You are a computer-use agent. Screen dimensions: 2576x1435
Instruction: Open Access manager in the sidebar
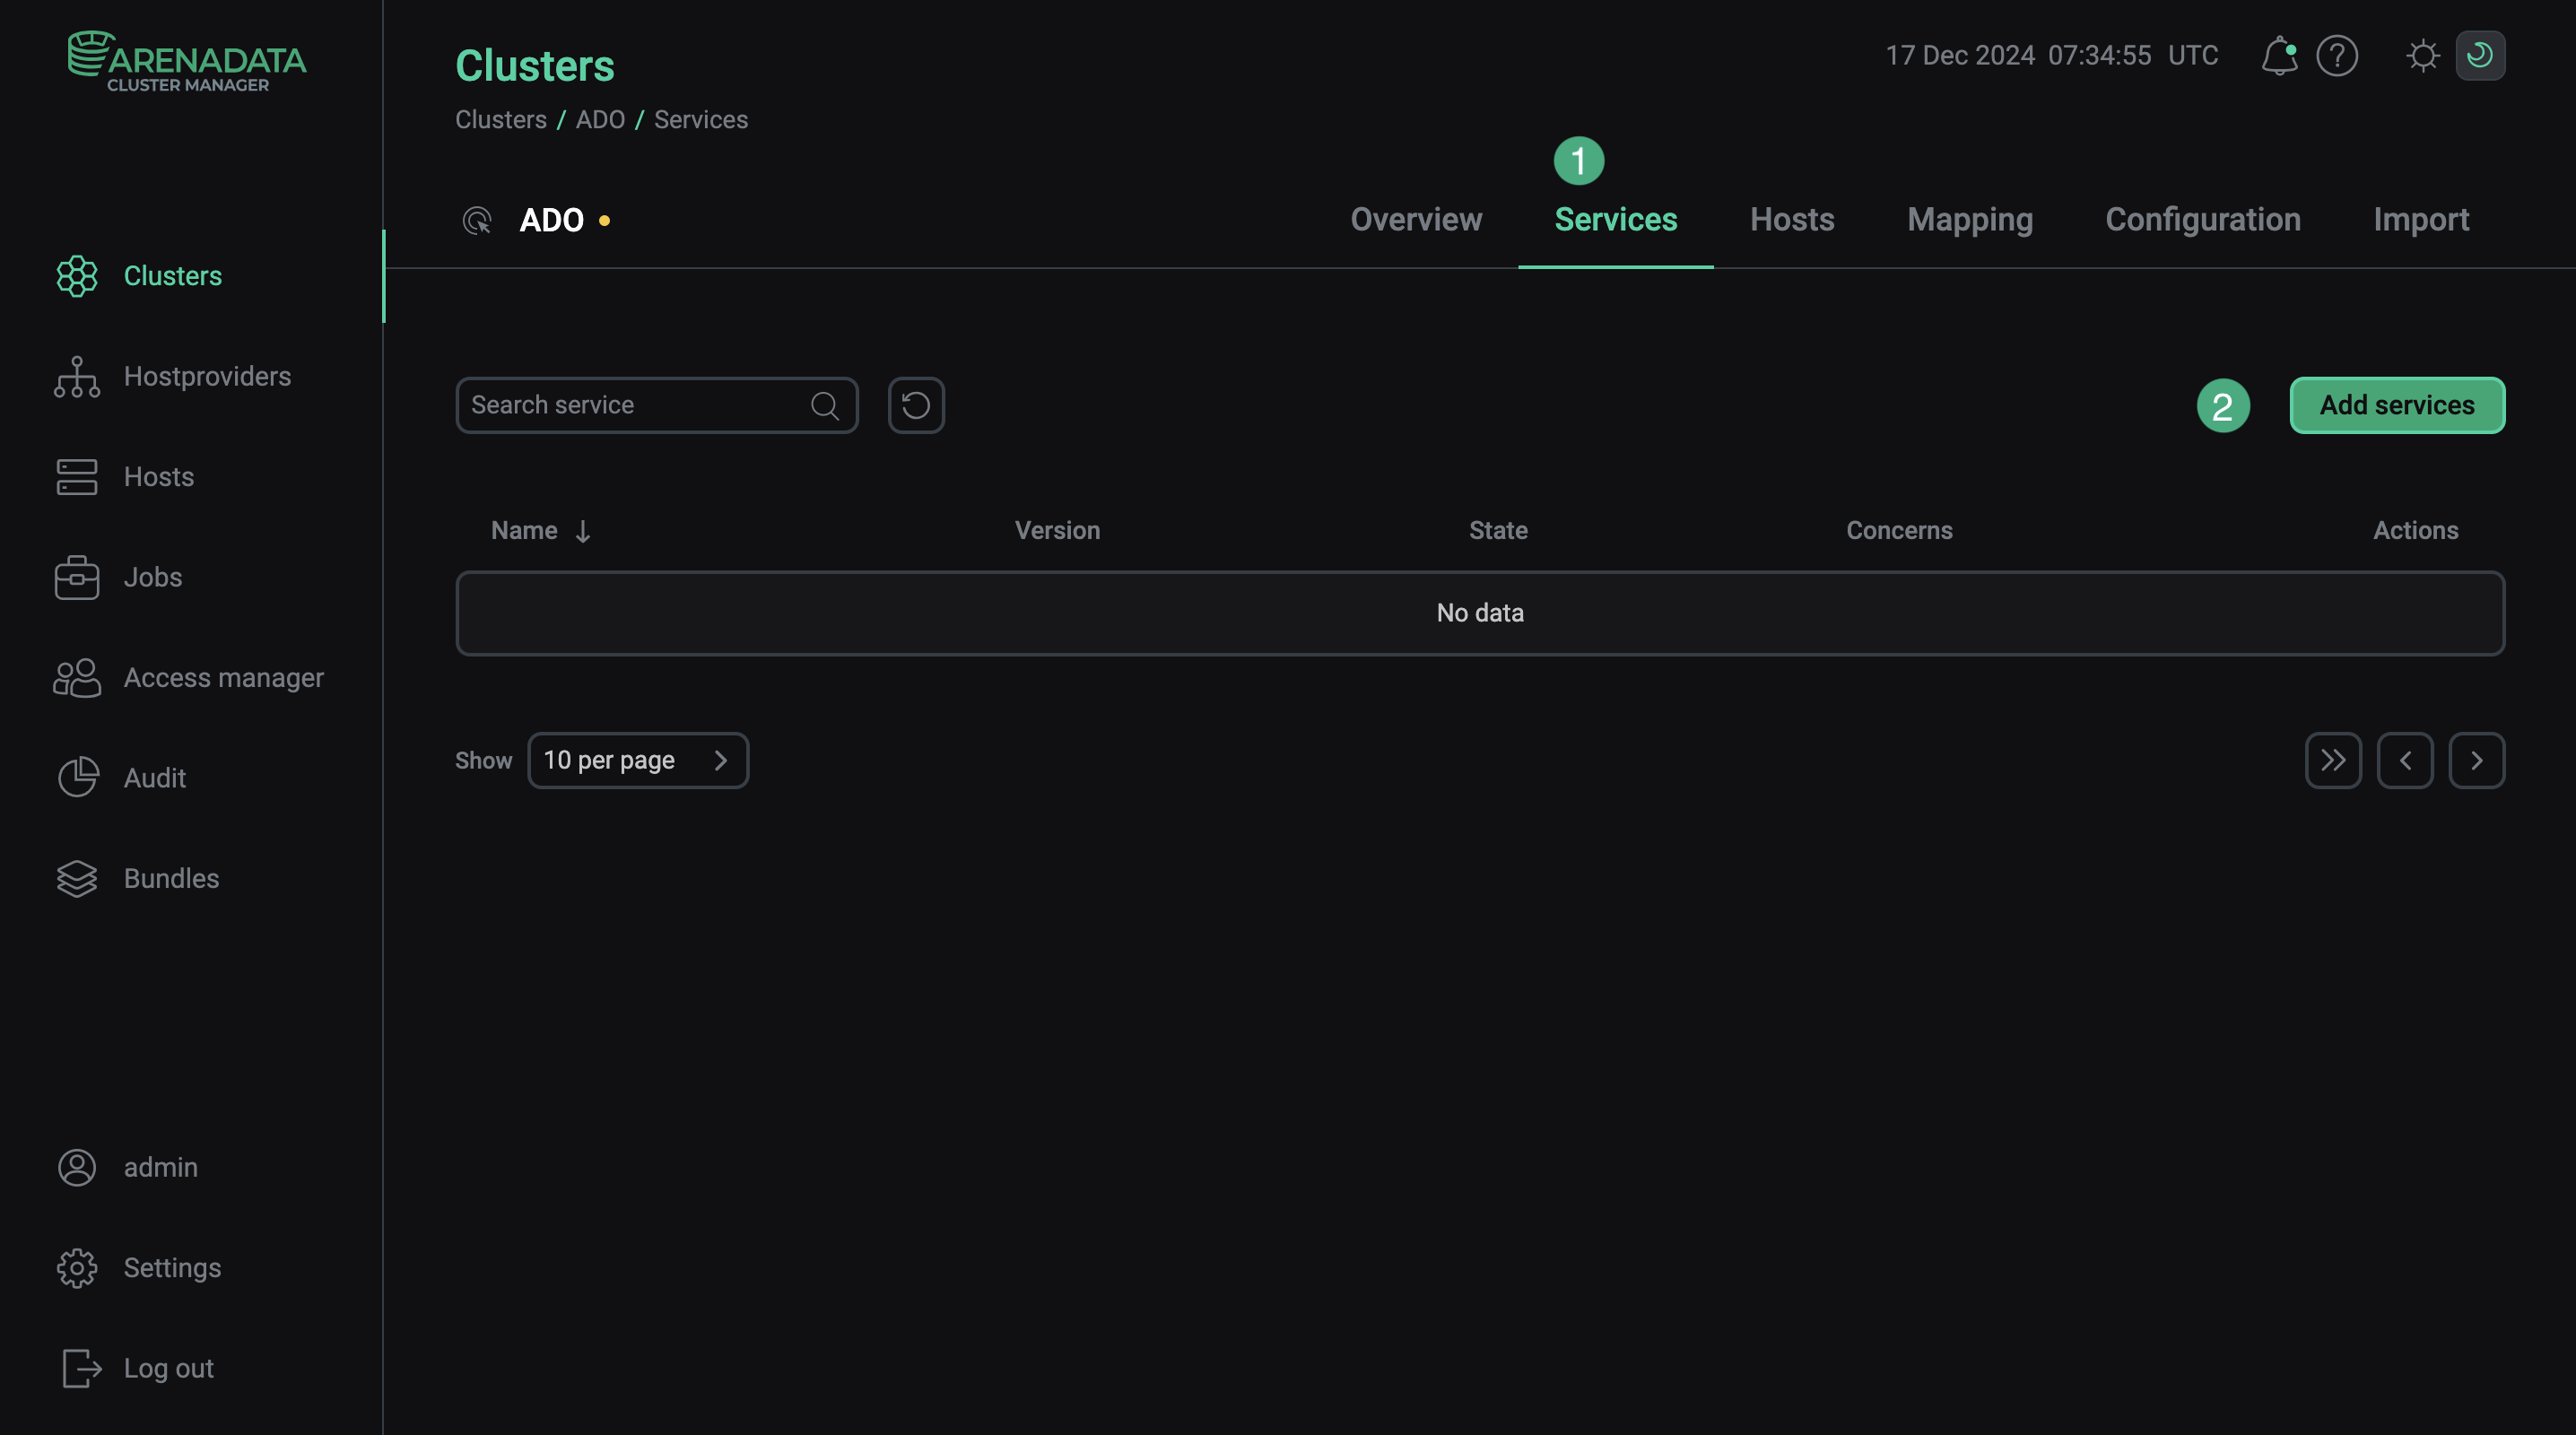223,678
